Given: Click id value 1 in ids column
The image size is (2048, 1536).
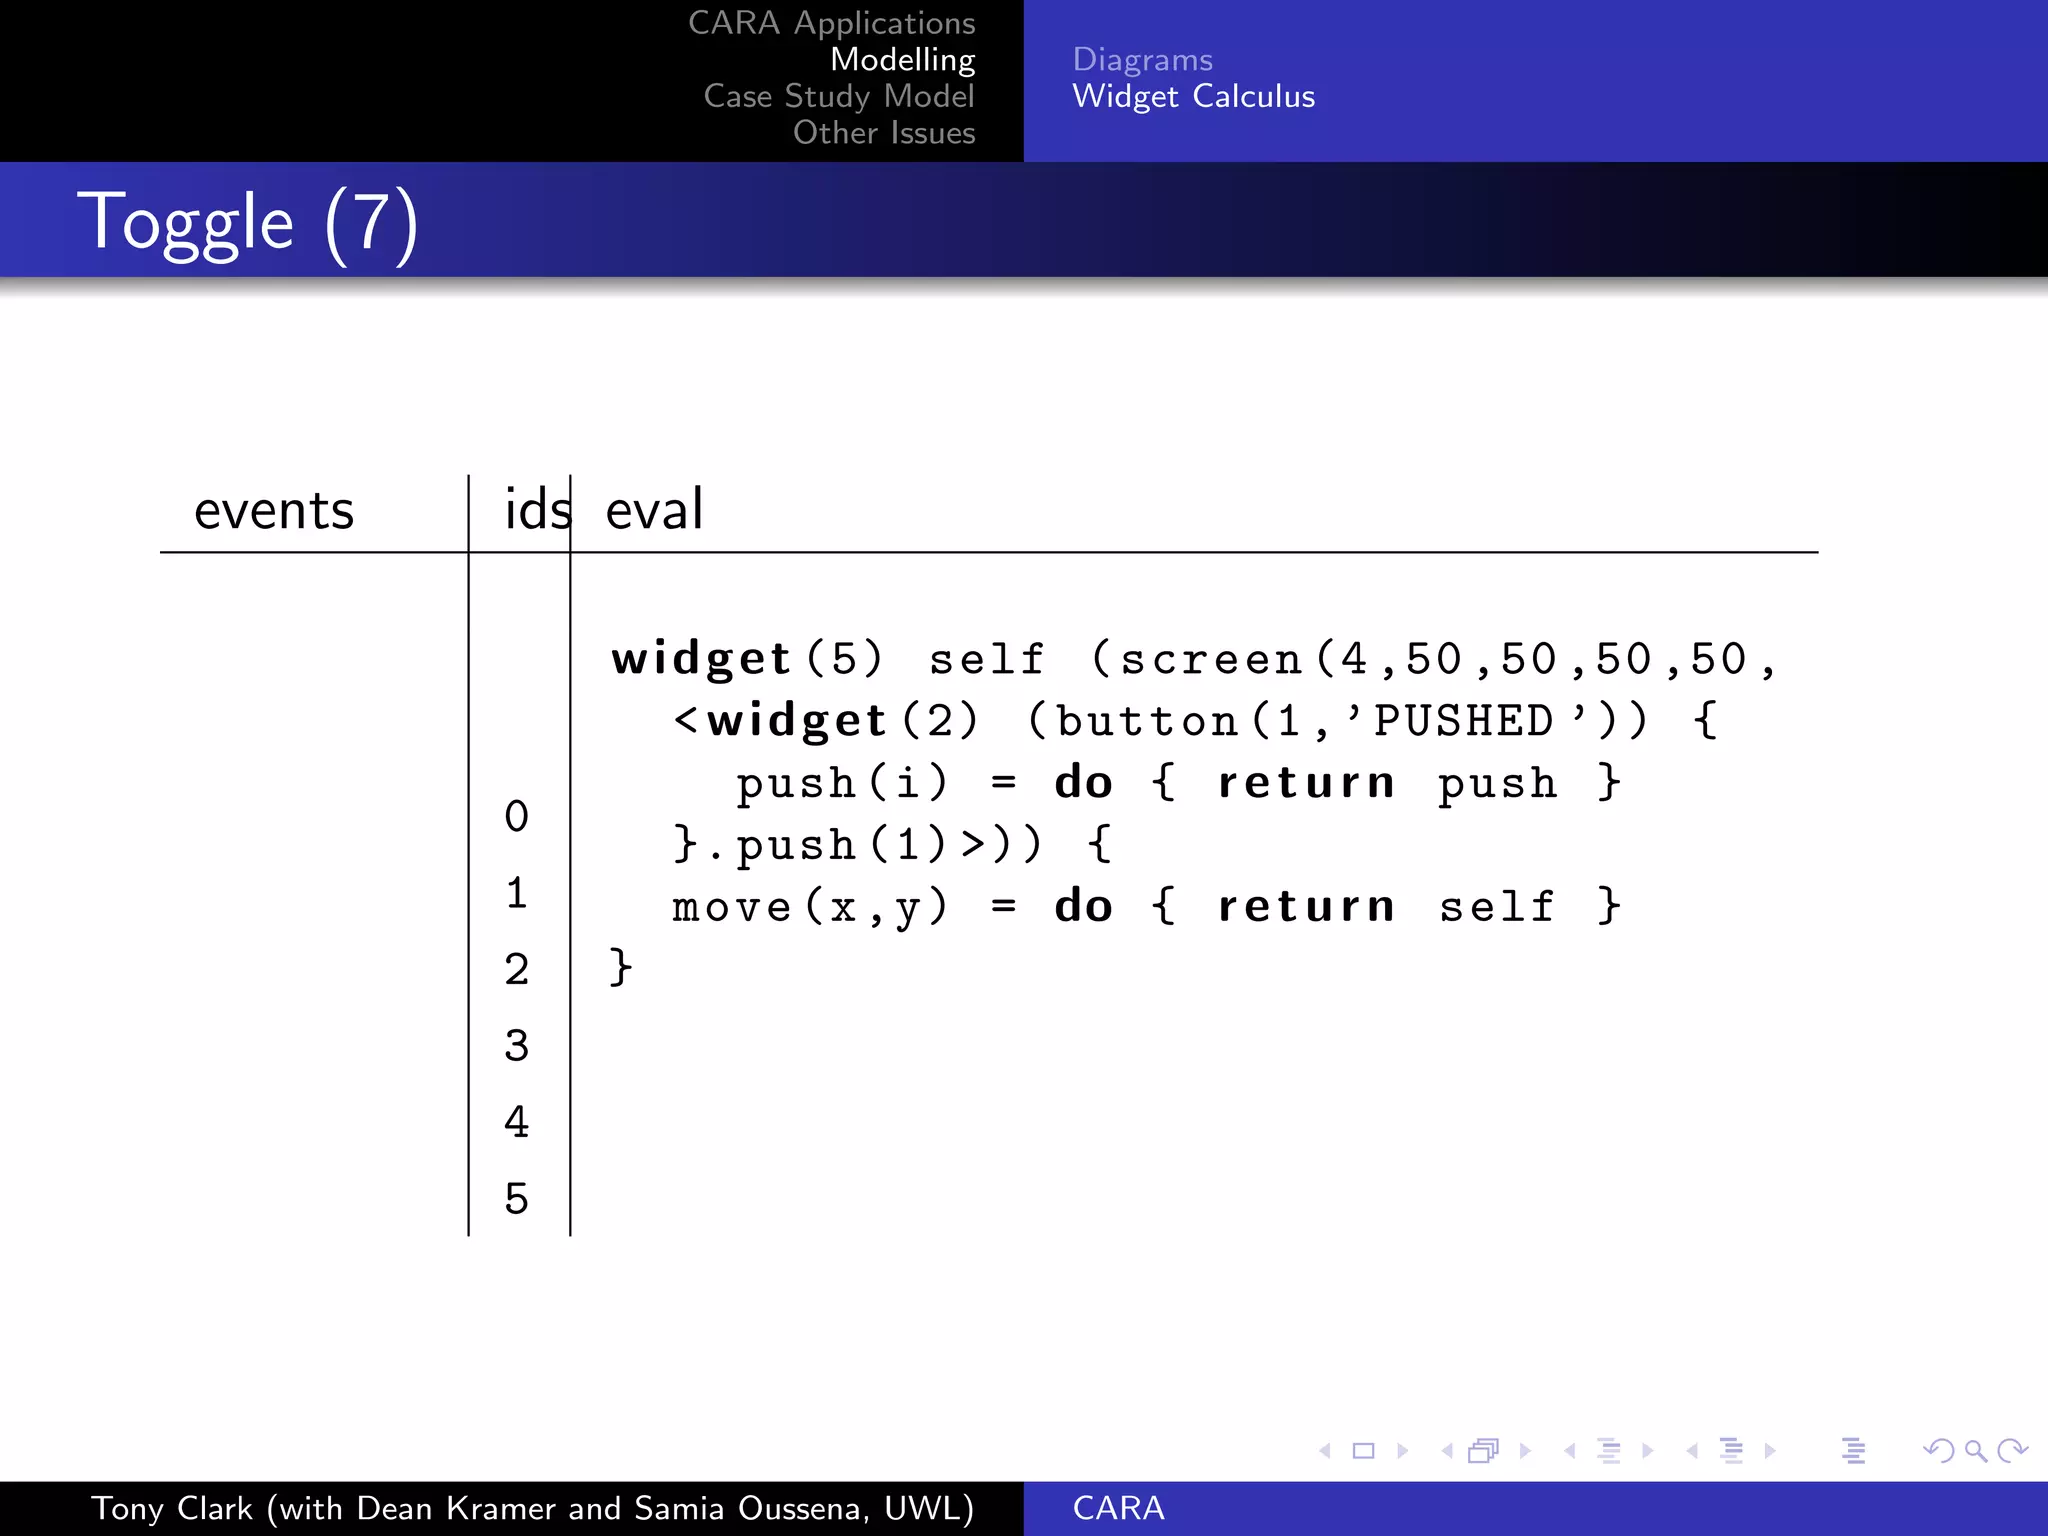Looking at the screenshot, I should pos(516,893).
